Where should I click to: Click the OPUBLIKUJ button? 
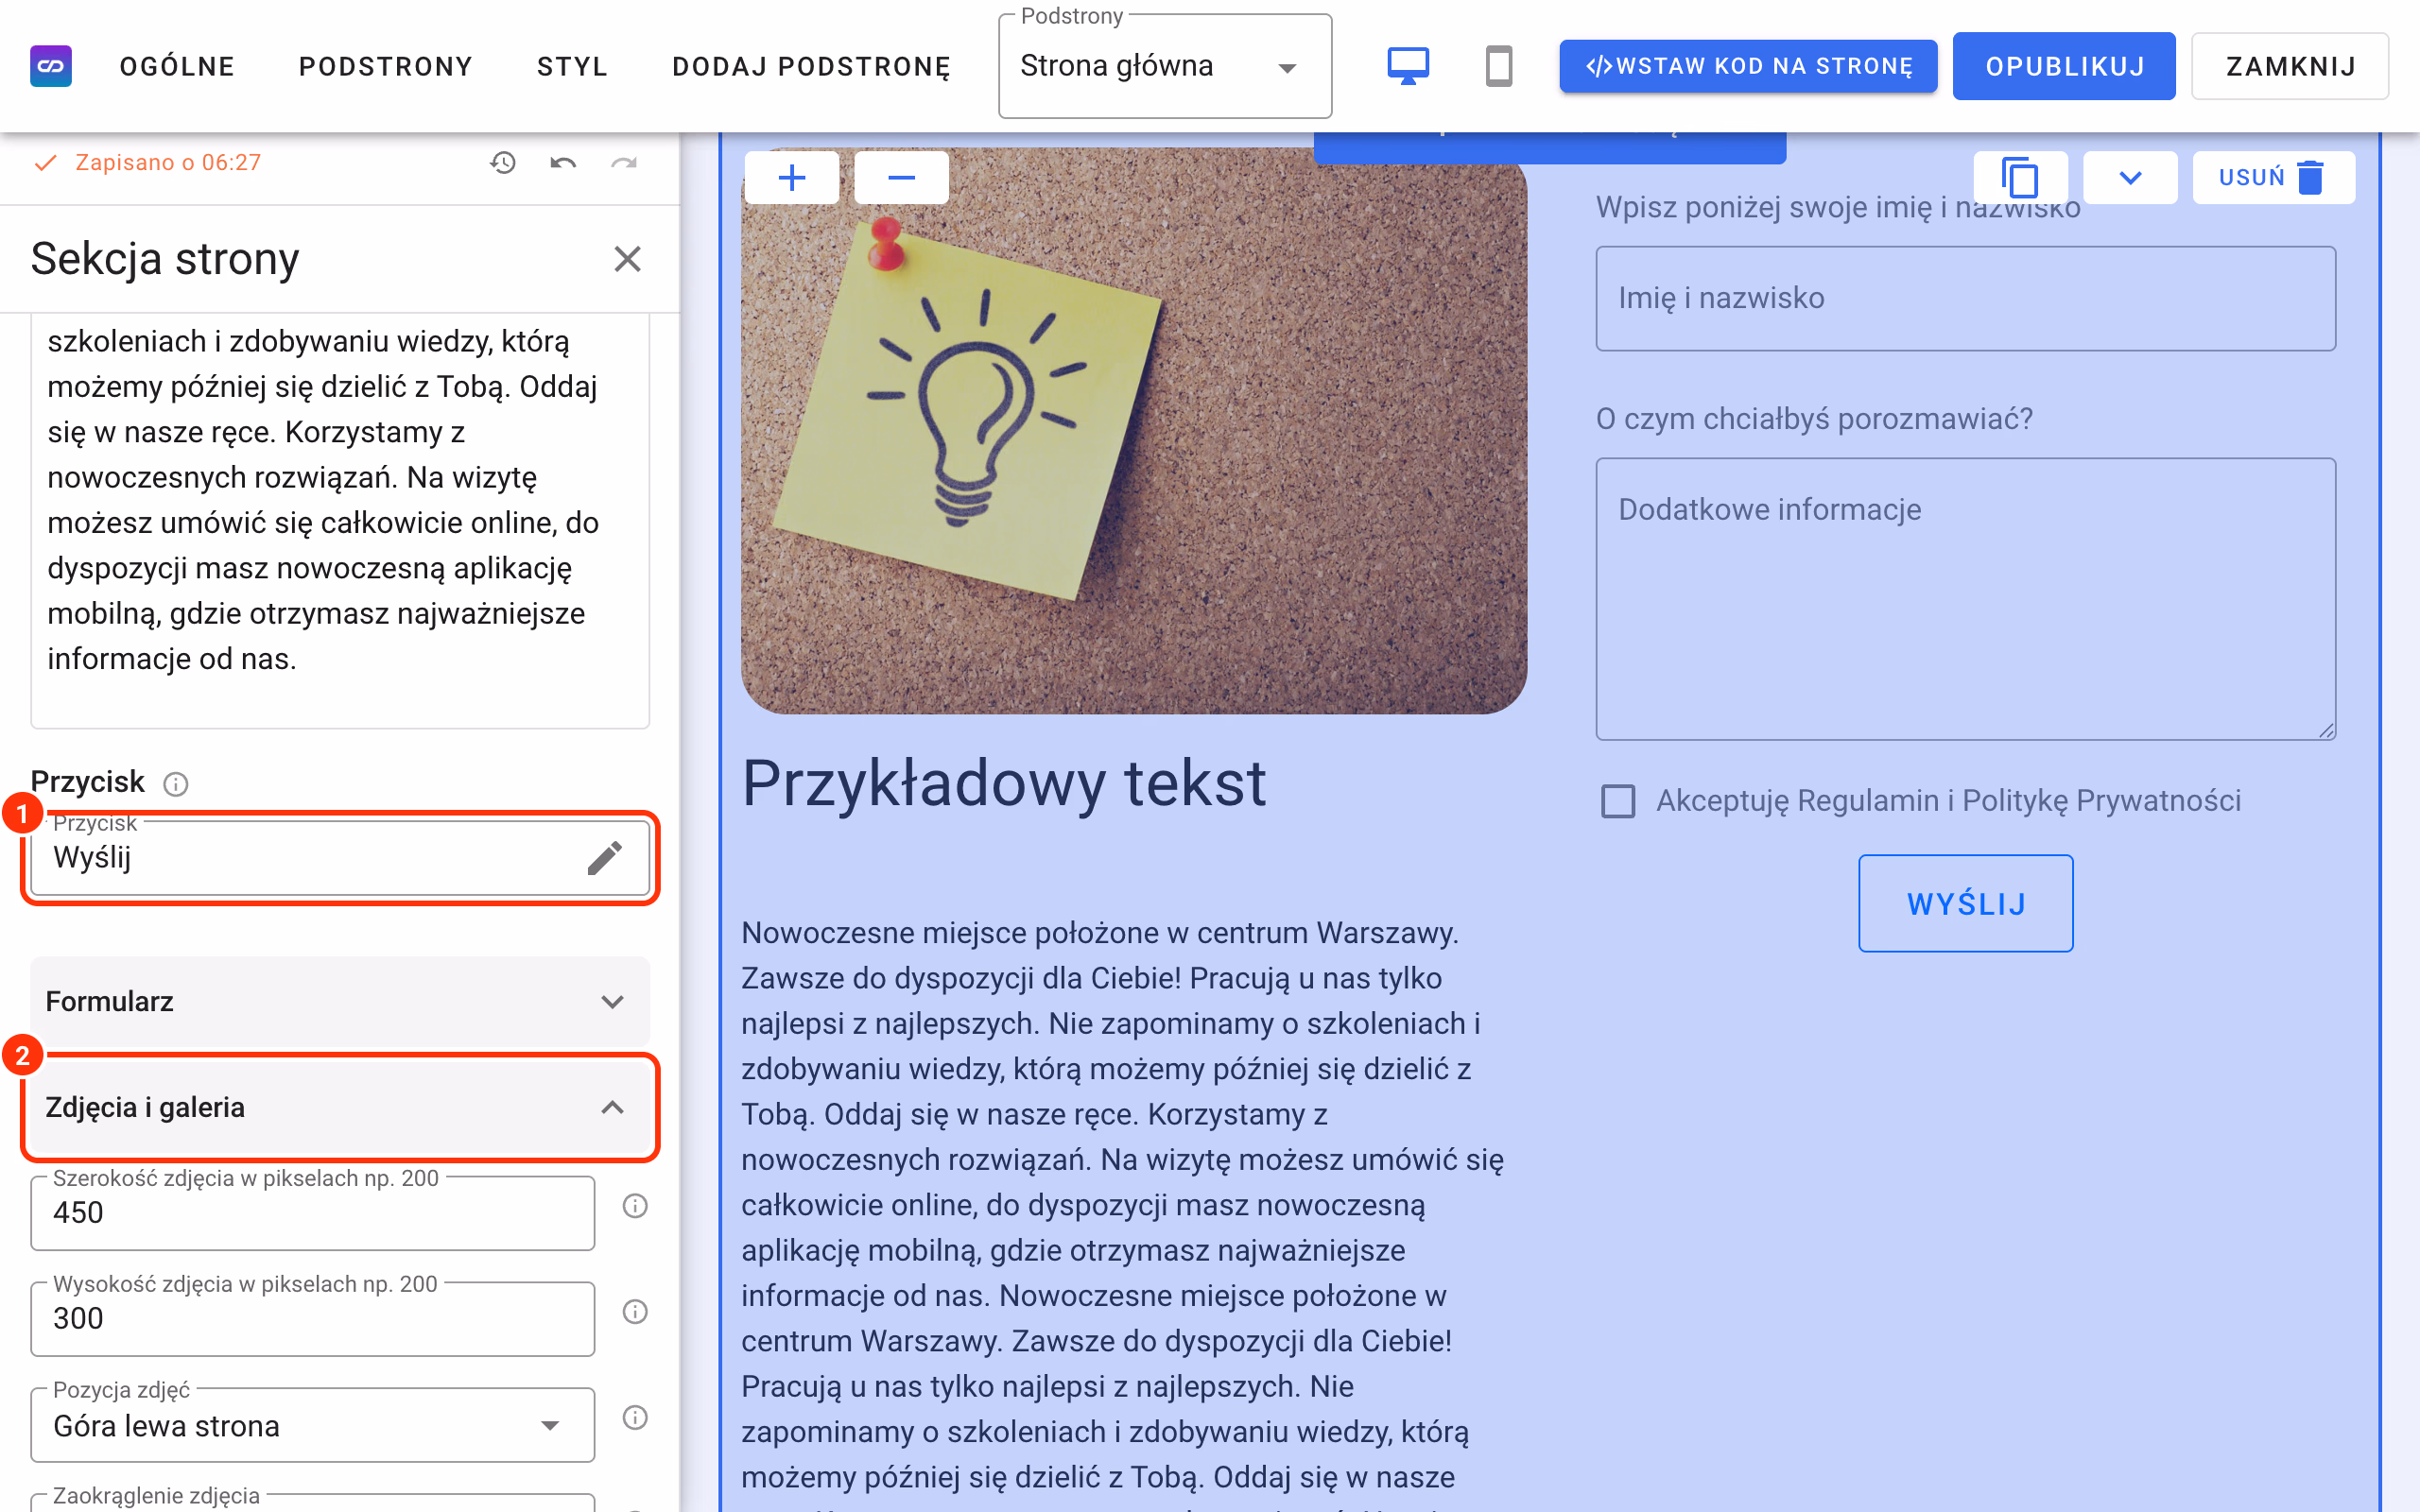tap(2064, 66)
